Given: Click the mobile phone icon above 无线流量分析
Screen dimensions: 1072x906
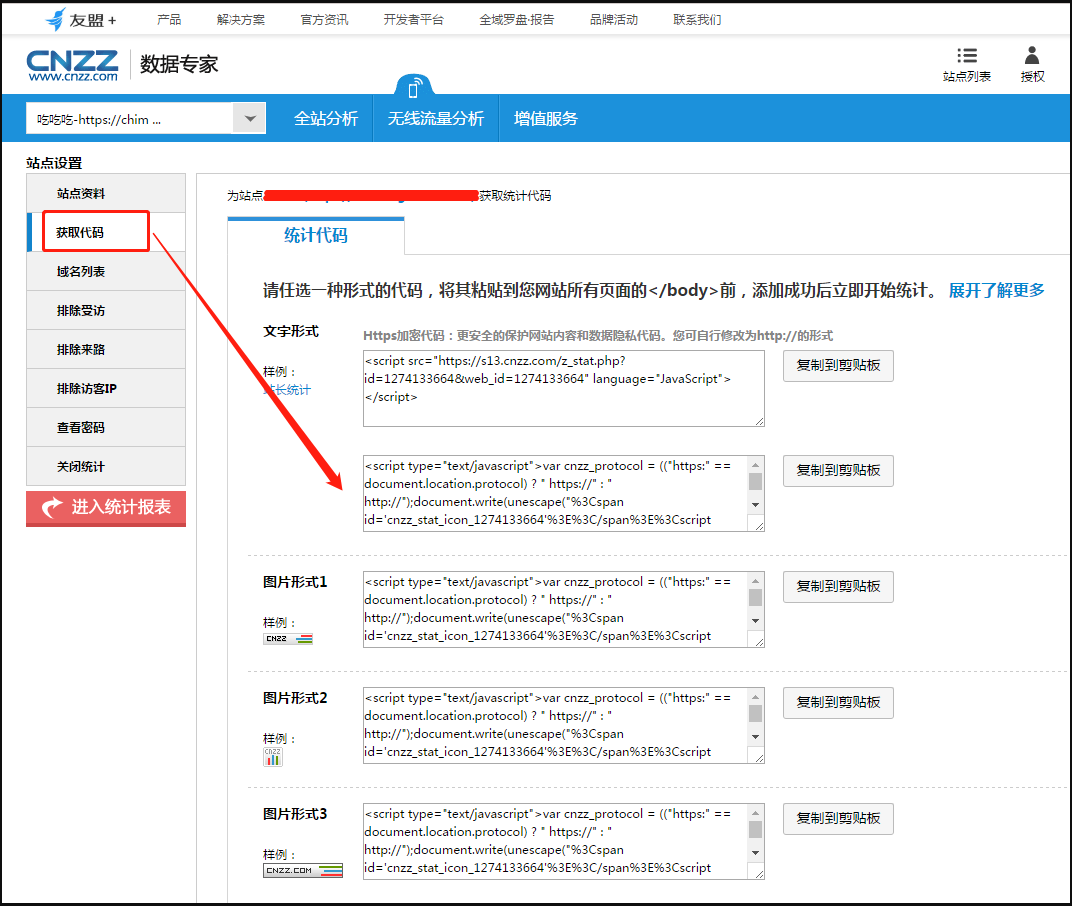Looking at the screenshot, I should [x=414, y=88].
